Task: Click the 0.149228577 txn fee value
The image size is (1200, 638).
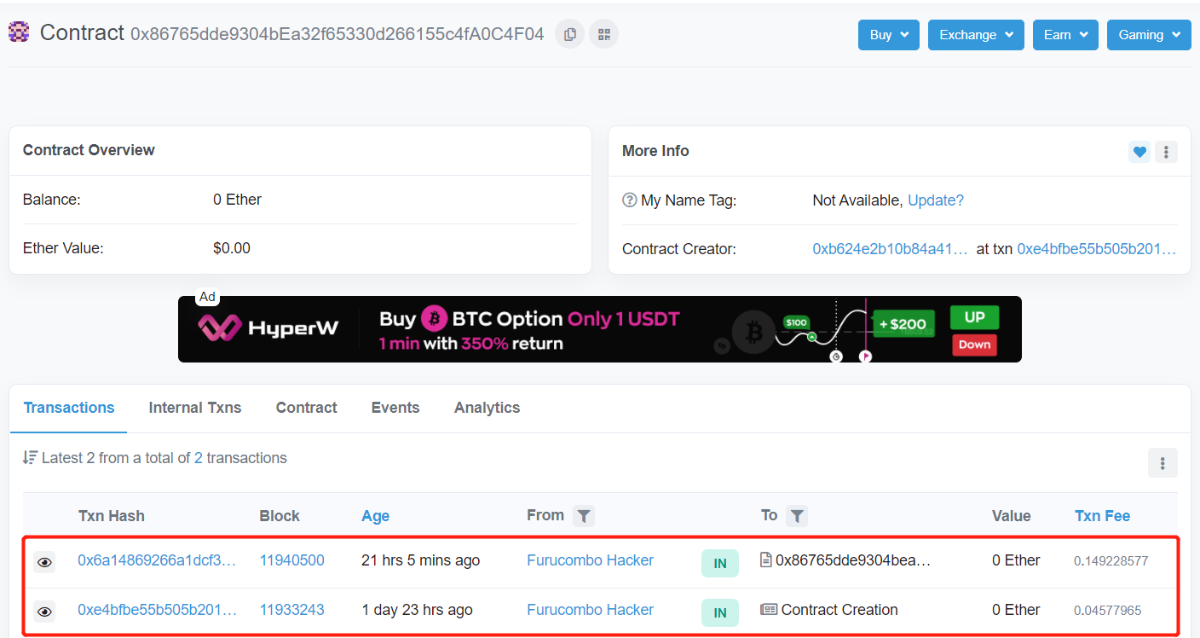Action: tap(1111, 561)
